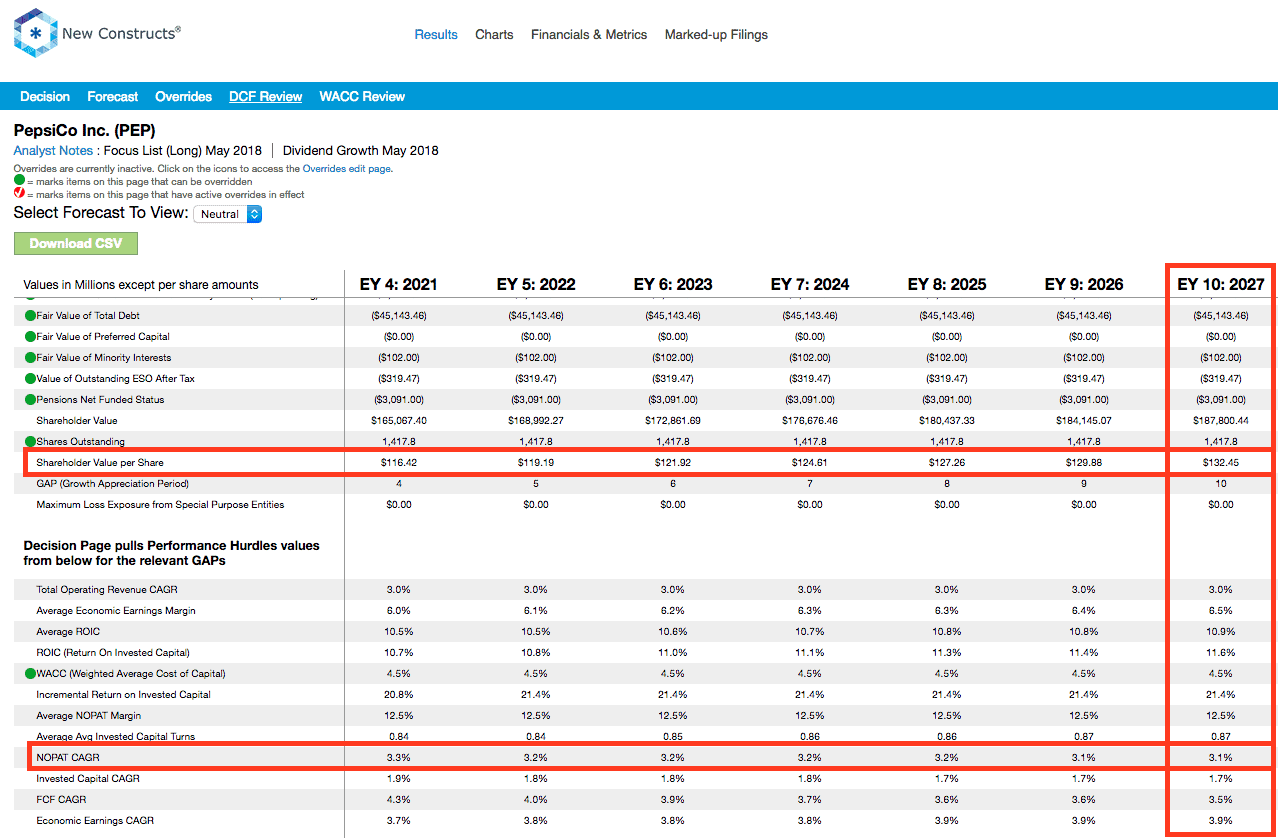Click the Average NOPAT Margin label
Image resolution: width=1278 pixels, height=838 pixels.
pos(88,715)
